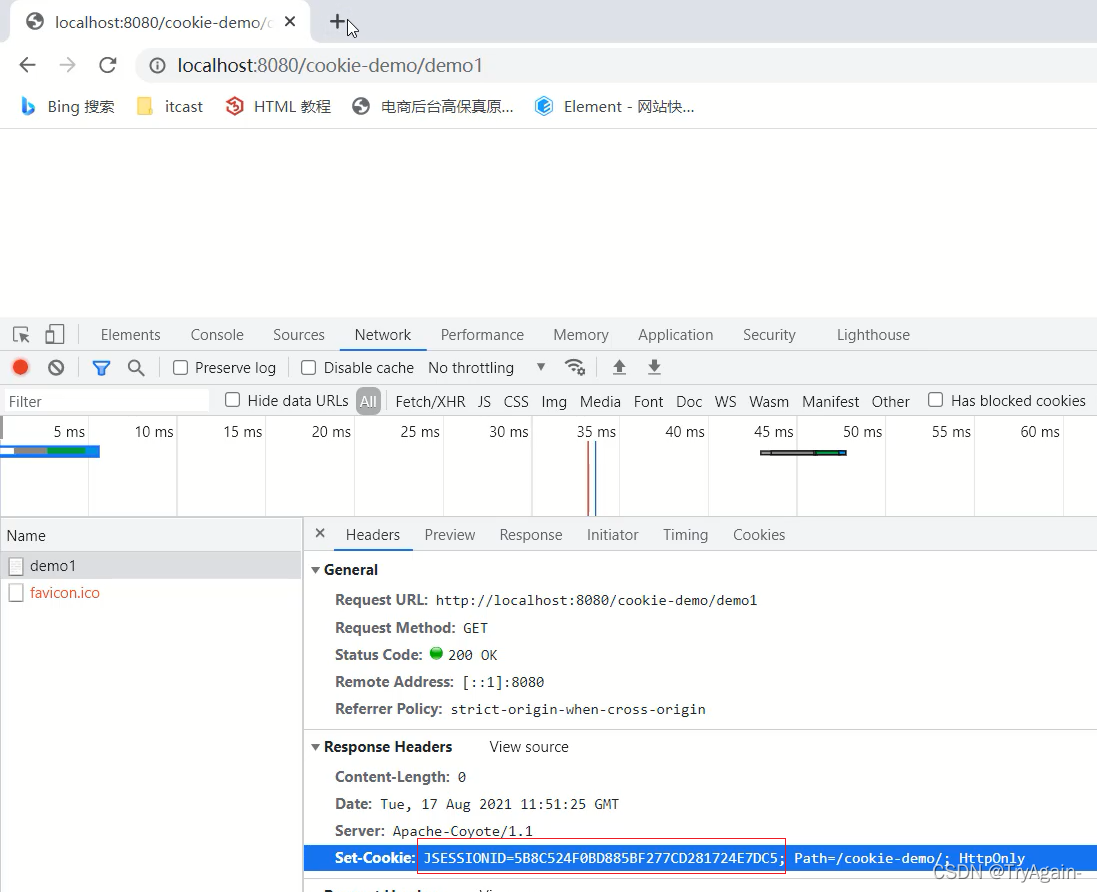Click the site info icon in address bar
Image resolution: width=1097 pixels, height=892 pixels.
pyautogui.click(x=157, y=65)
